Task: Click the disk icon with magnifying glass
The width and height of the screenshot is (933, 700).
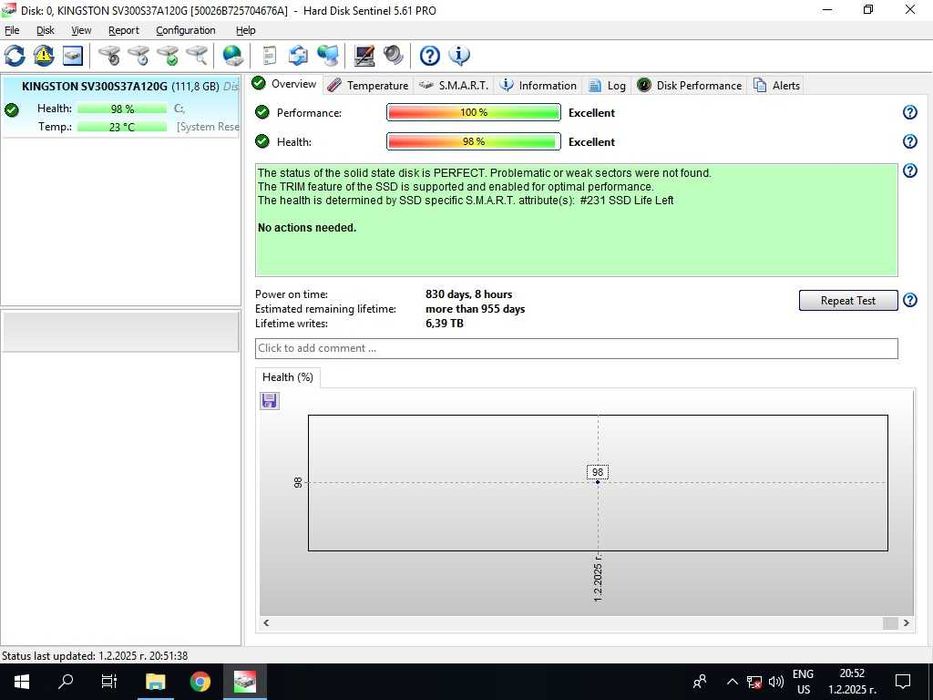Action: (197, 56)
